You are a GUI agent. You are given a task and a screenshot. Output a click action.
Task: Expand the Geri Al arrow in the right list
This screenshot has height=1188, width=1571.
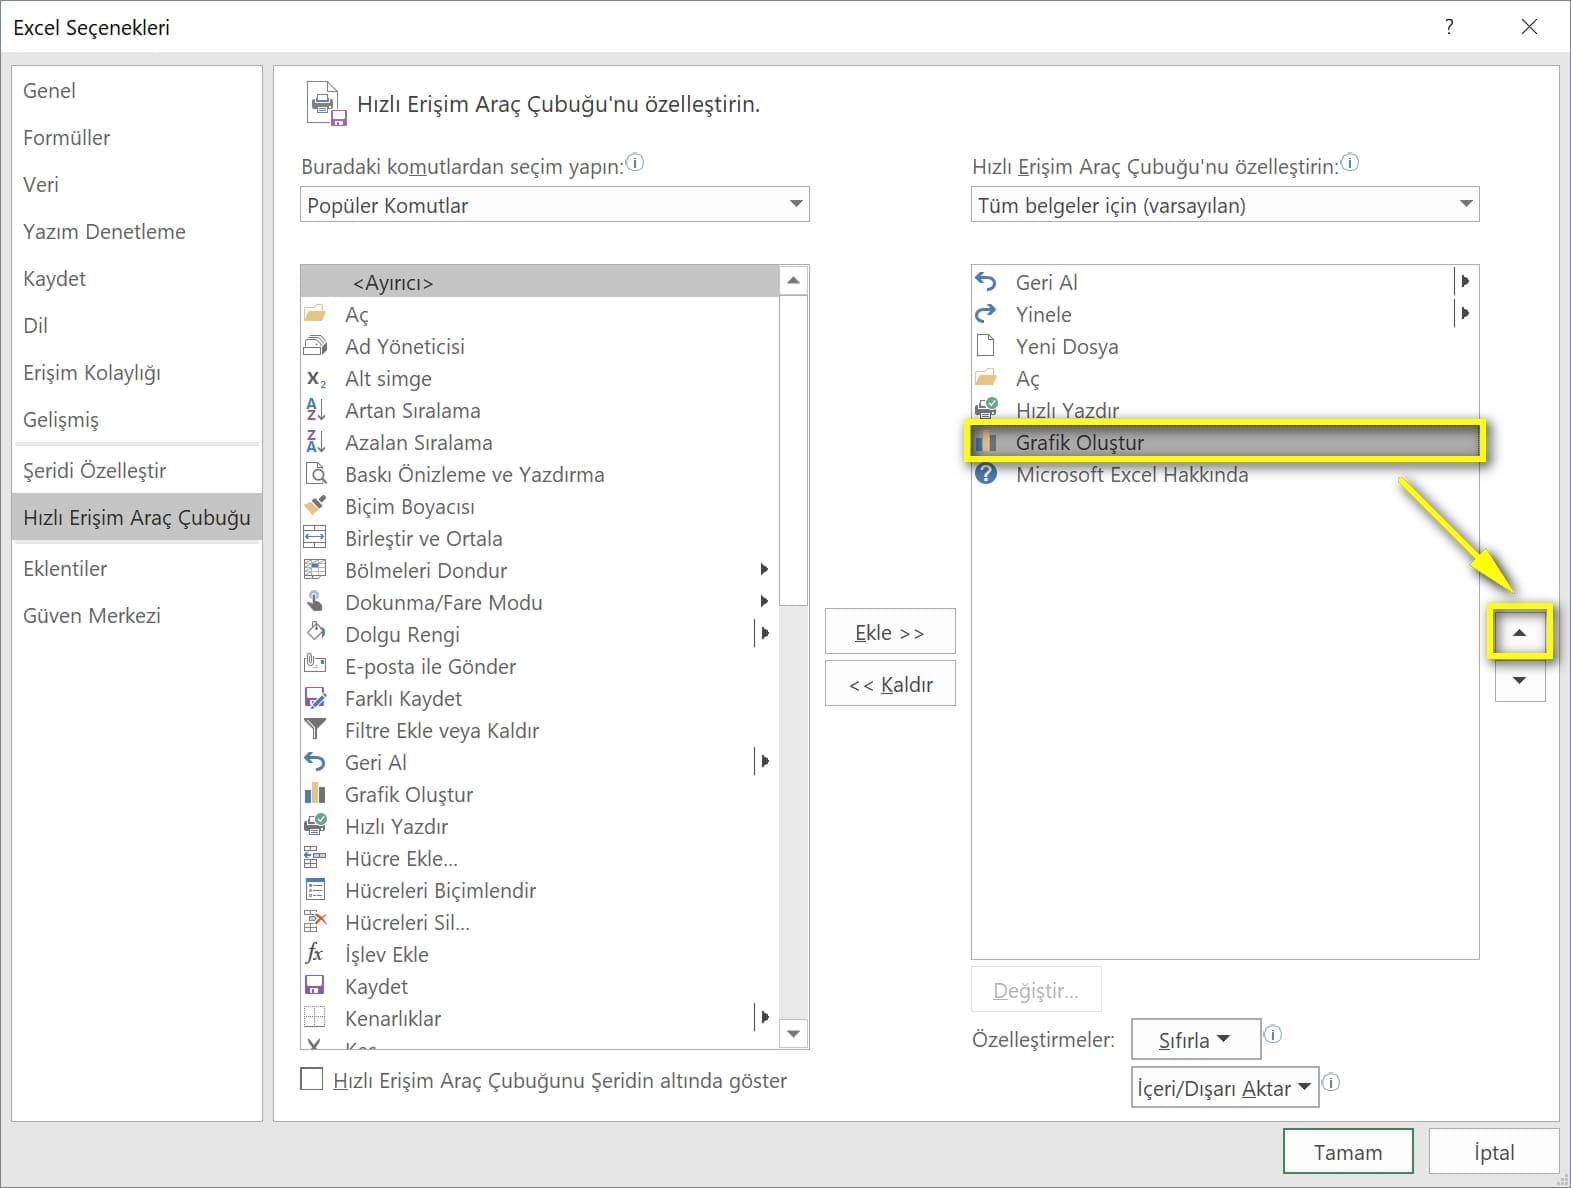click(x=1465, y=281)
